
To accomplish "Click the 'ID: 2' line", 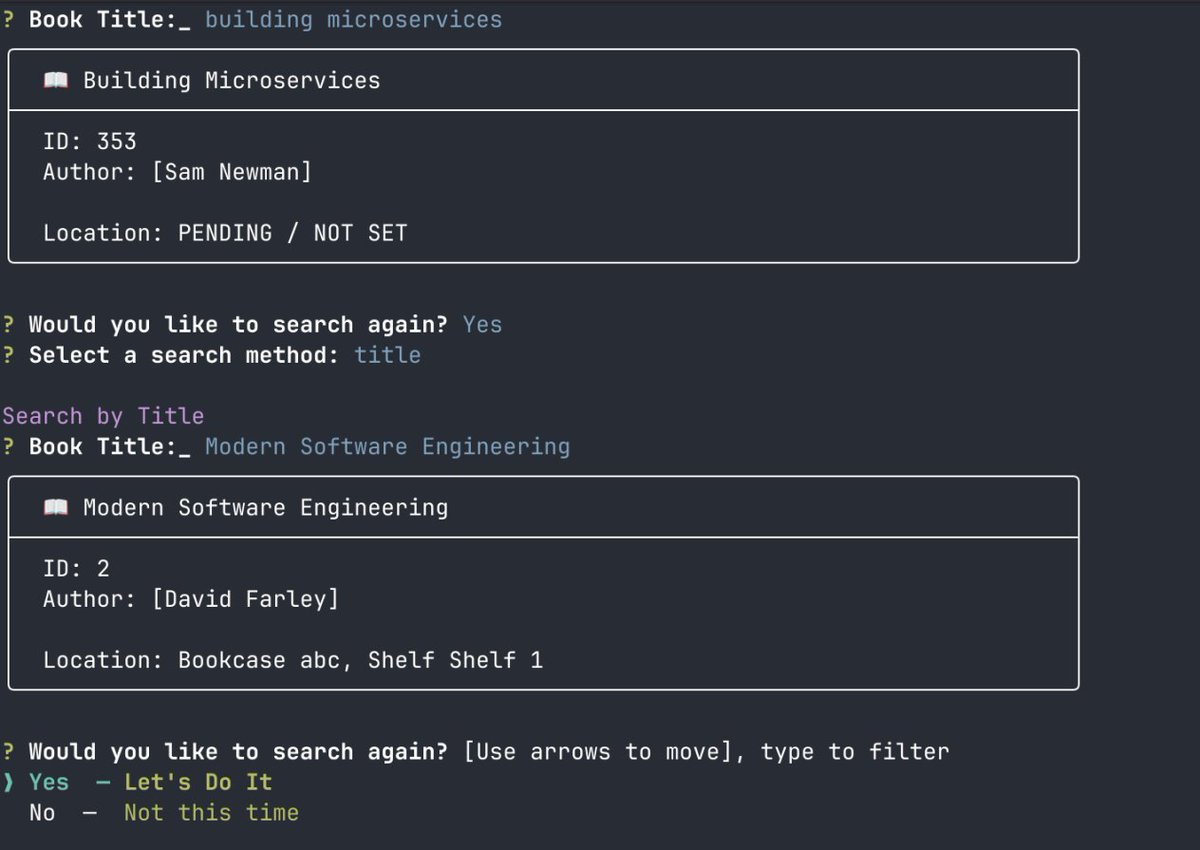I will coord(77,569).
